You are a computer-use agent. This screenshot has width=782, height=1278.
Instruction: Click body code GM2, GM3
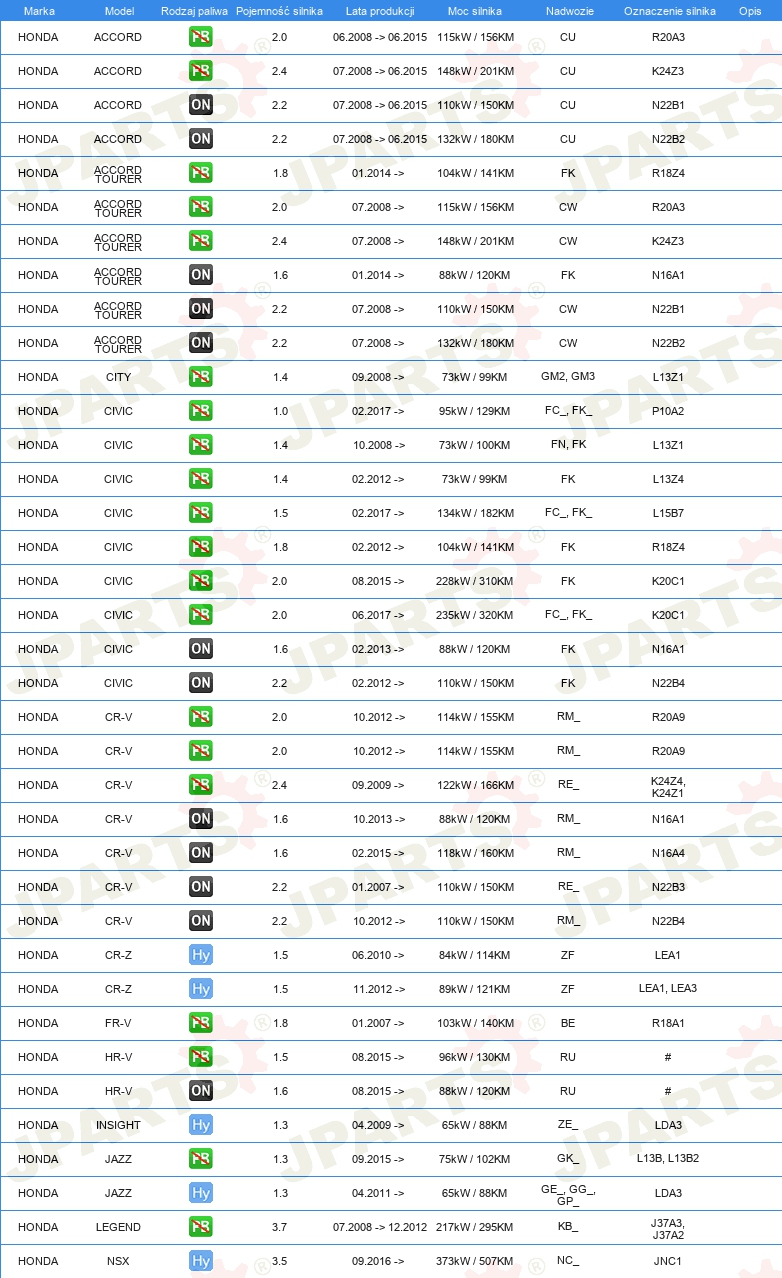pos(568,377)
